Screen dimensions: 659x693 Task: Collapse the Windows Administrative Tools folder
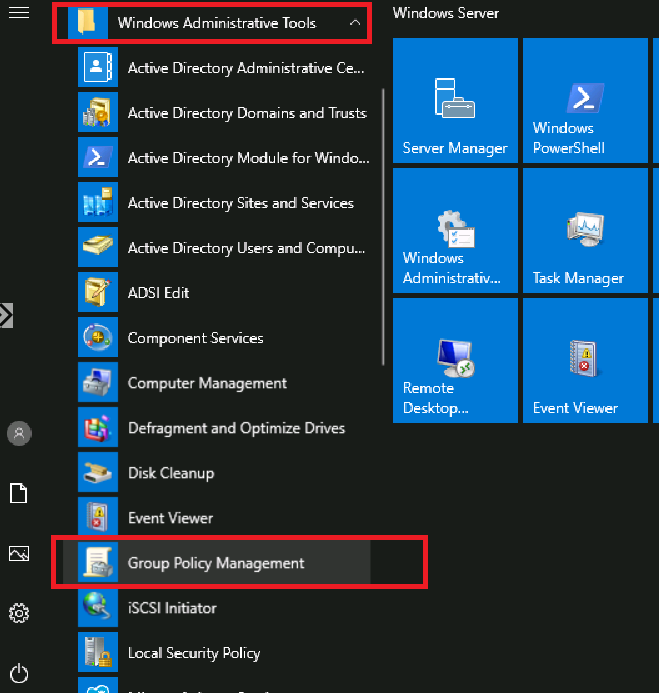(x=210, y=22)
